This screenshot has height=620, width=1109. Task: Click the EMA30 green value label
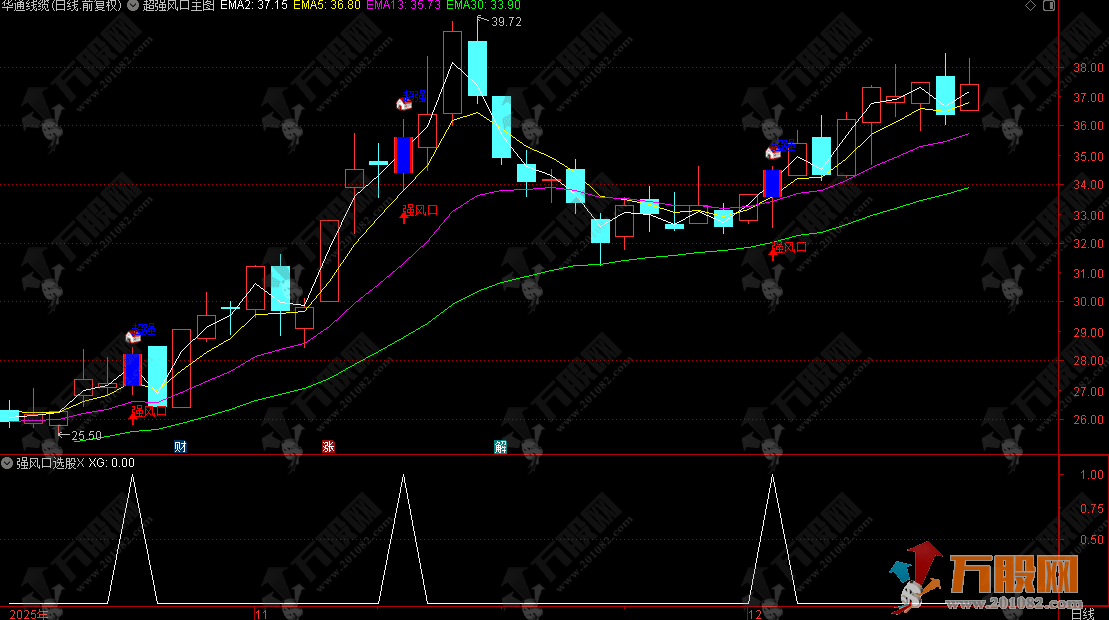483,6
